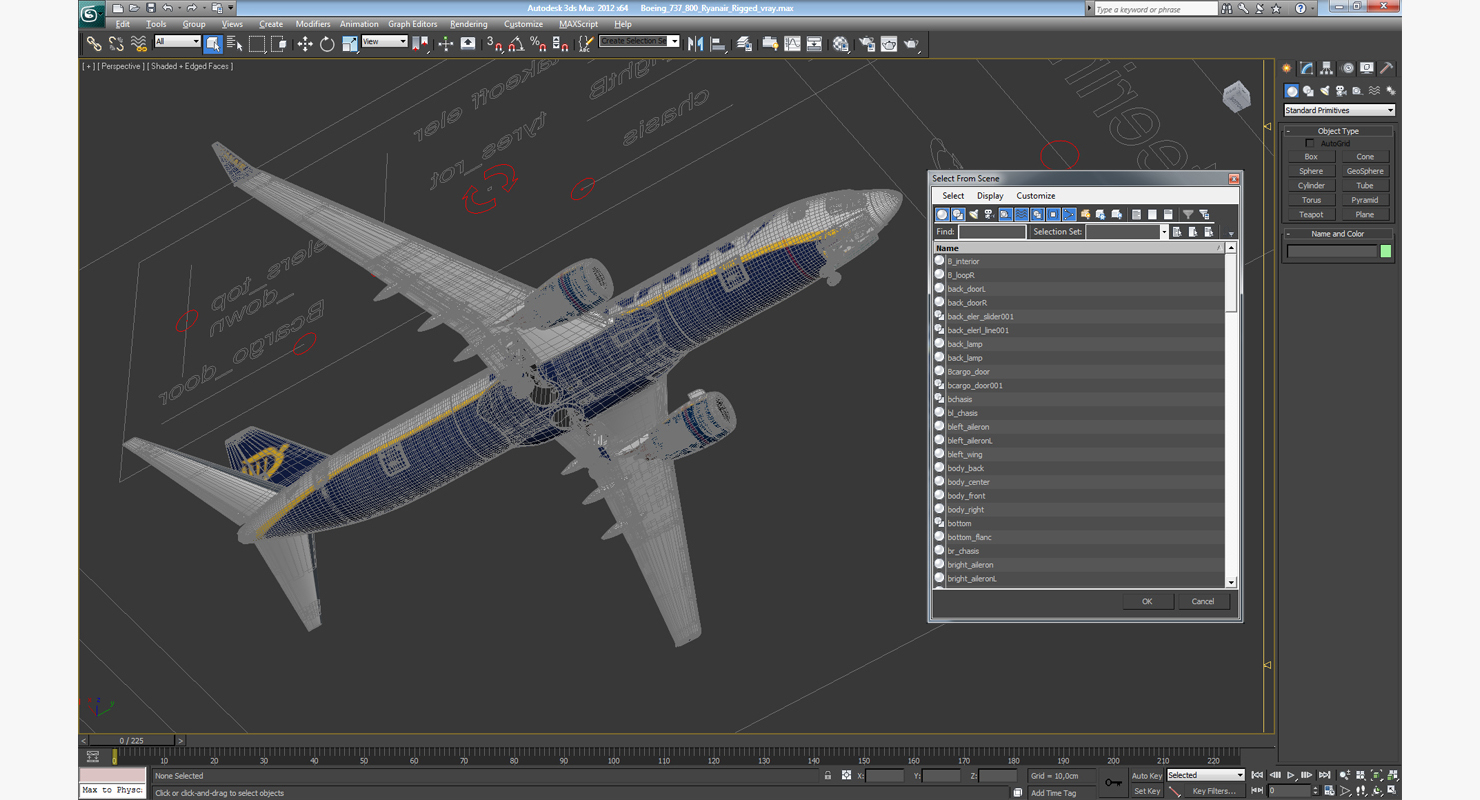Toggle Display Cameras filter in dialog
This screenshot has width=1480, height=800.
(990, 214)
